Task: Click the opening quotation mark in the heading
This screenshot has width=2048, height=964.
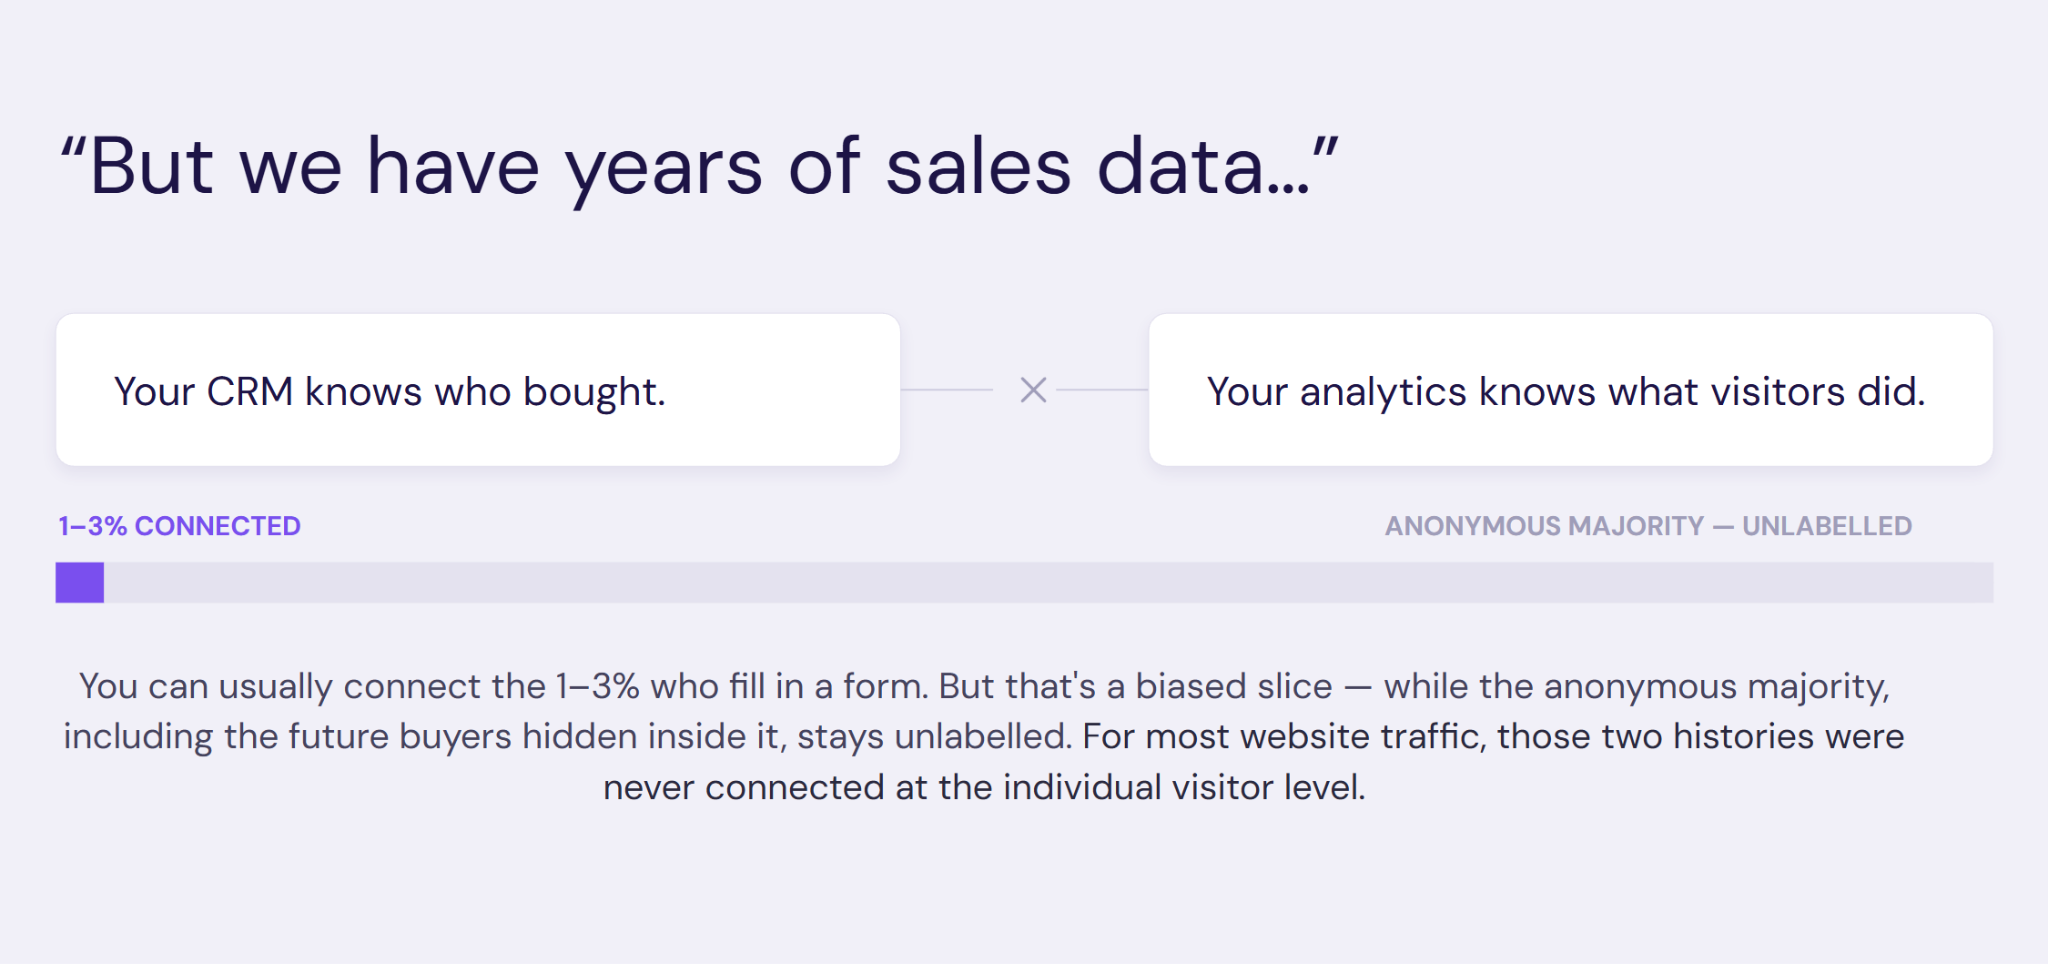Action: coord(73,150)
